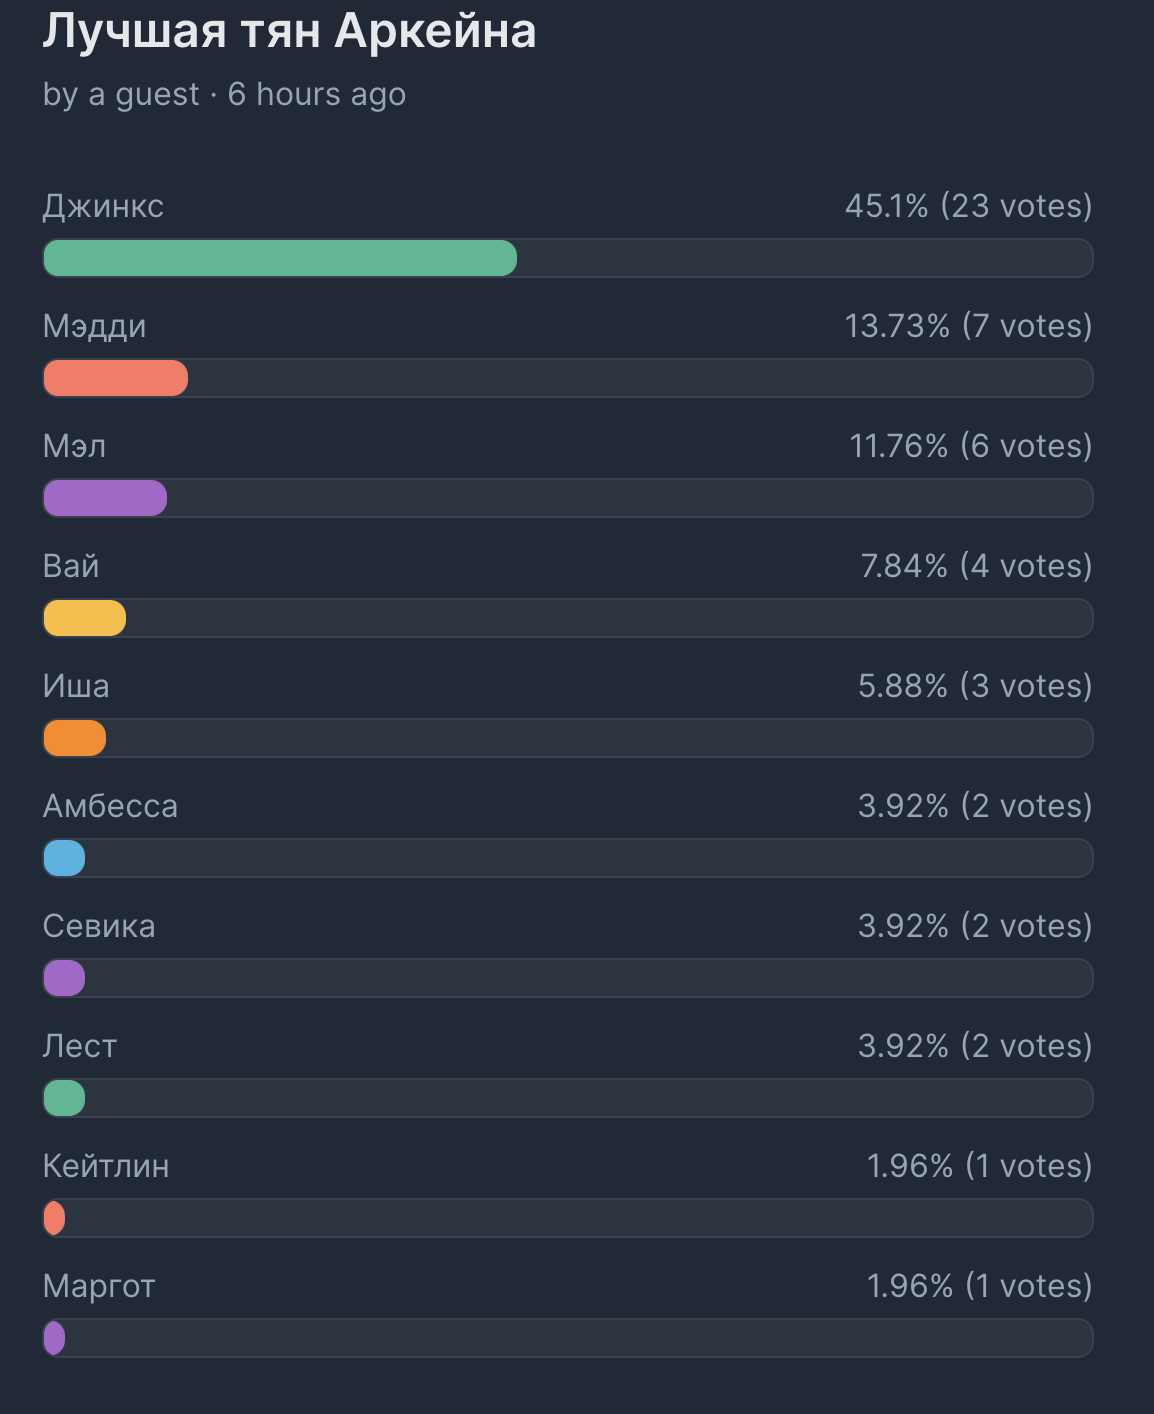Select the poll title Лучшая тян Аркейна

click(x=289, y=31)
